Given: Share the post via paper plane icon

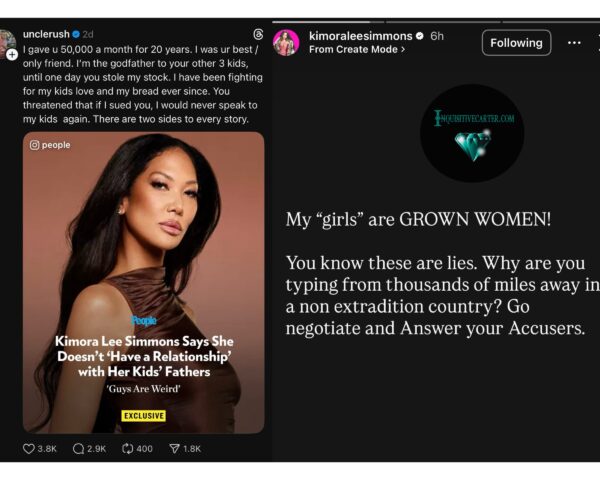Looking at the screenshot, I should point(175,449).
